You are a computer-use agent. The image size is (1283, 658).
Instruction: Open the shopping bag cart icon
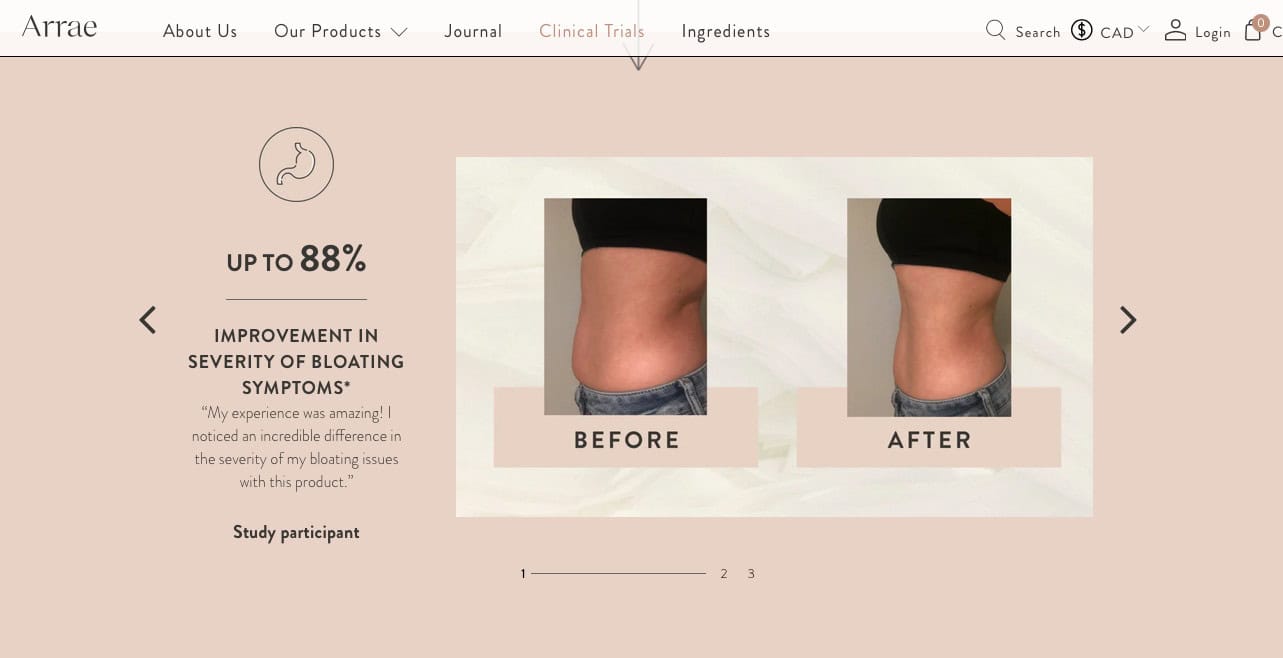(1254, 29)
